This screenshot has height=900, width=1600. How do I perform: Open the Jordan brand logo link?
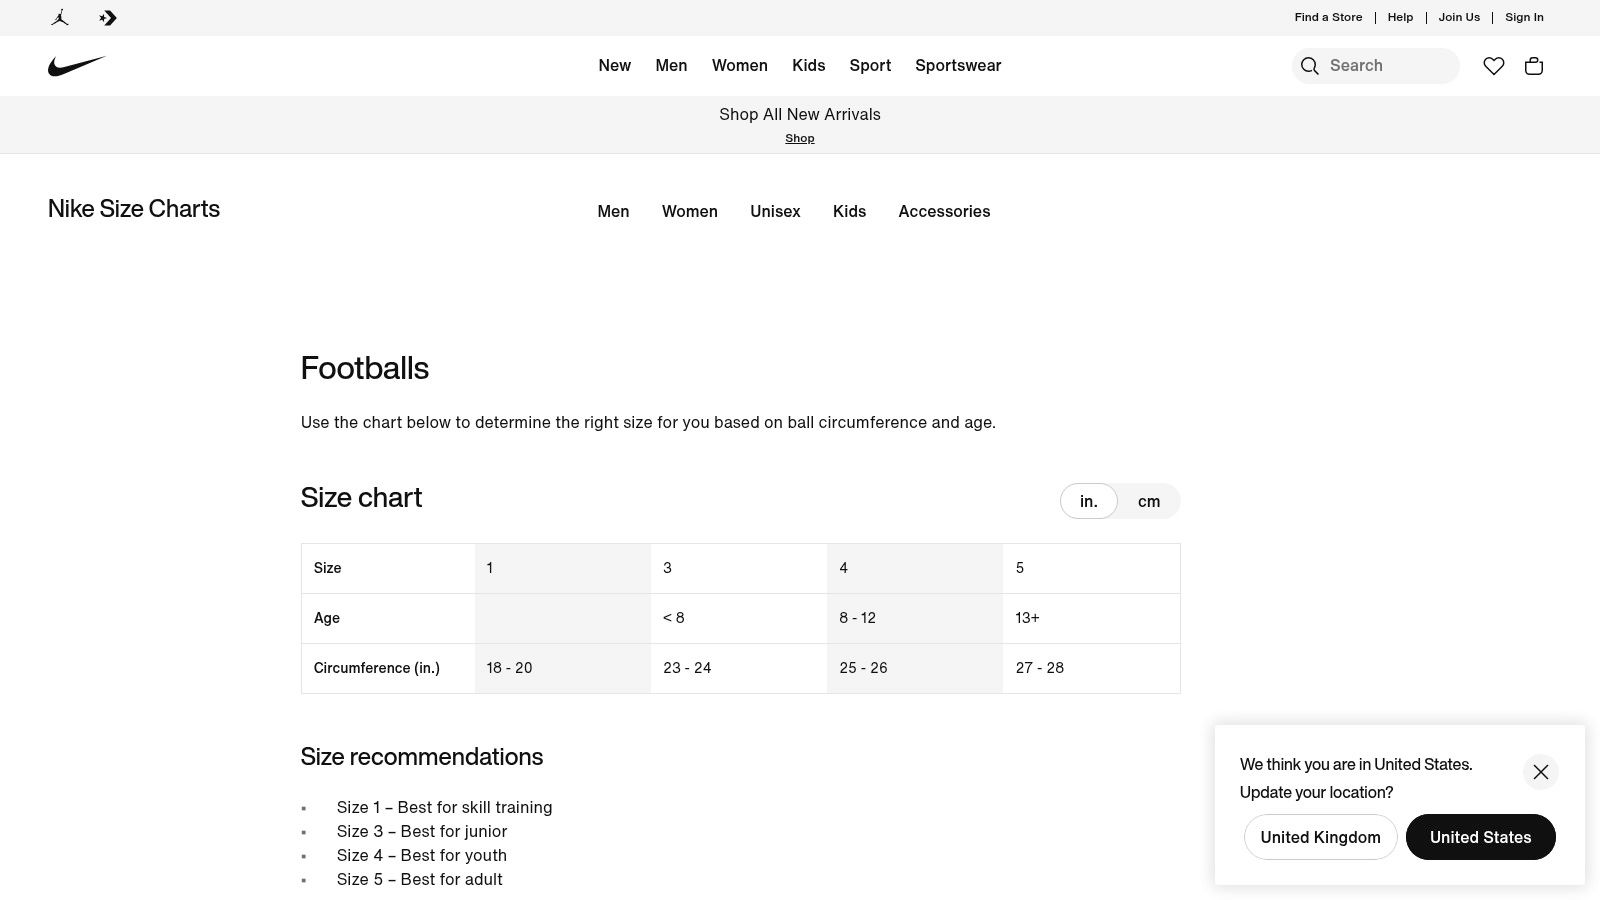[x=60, y=17]
